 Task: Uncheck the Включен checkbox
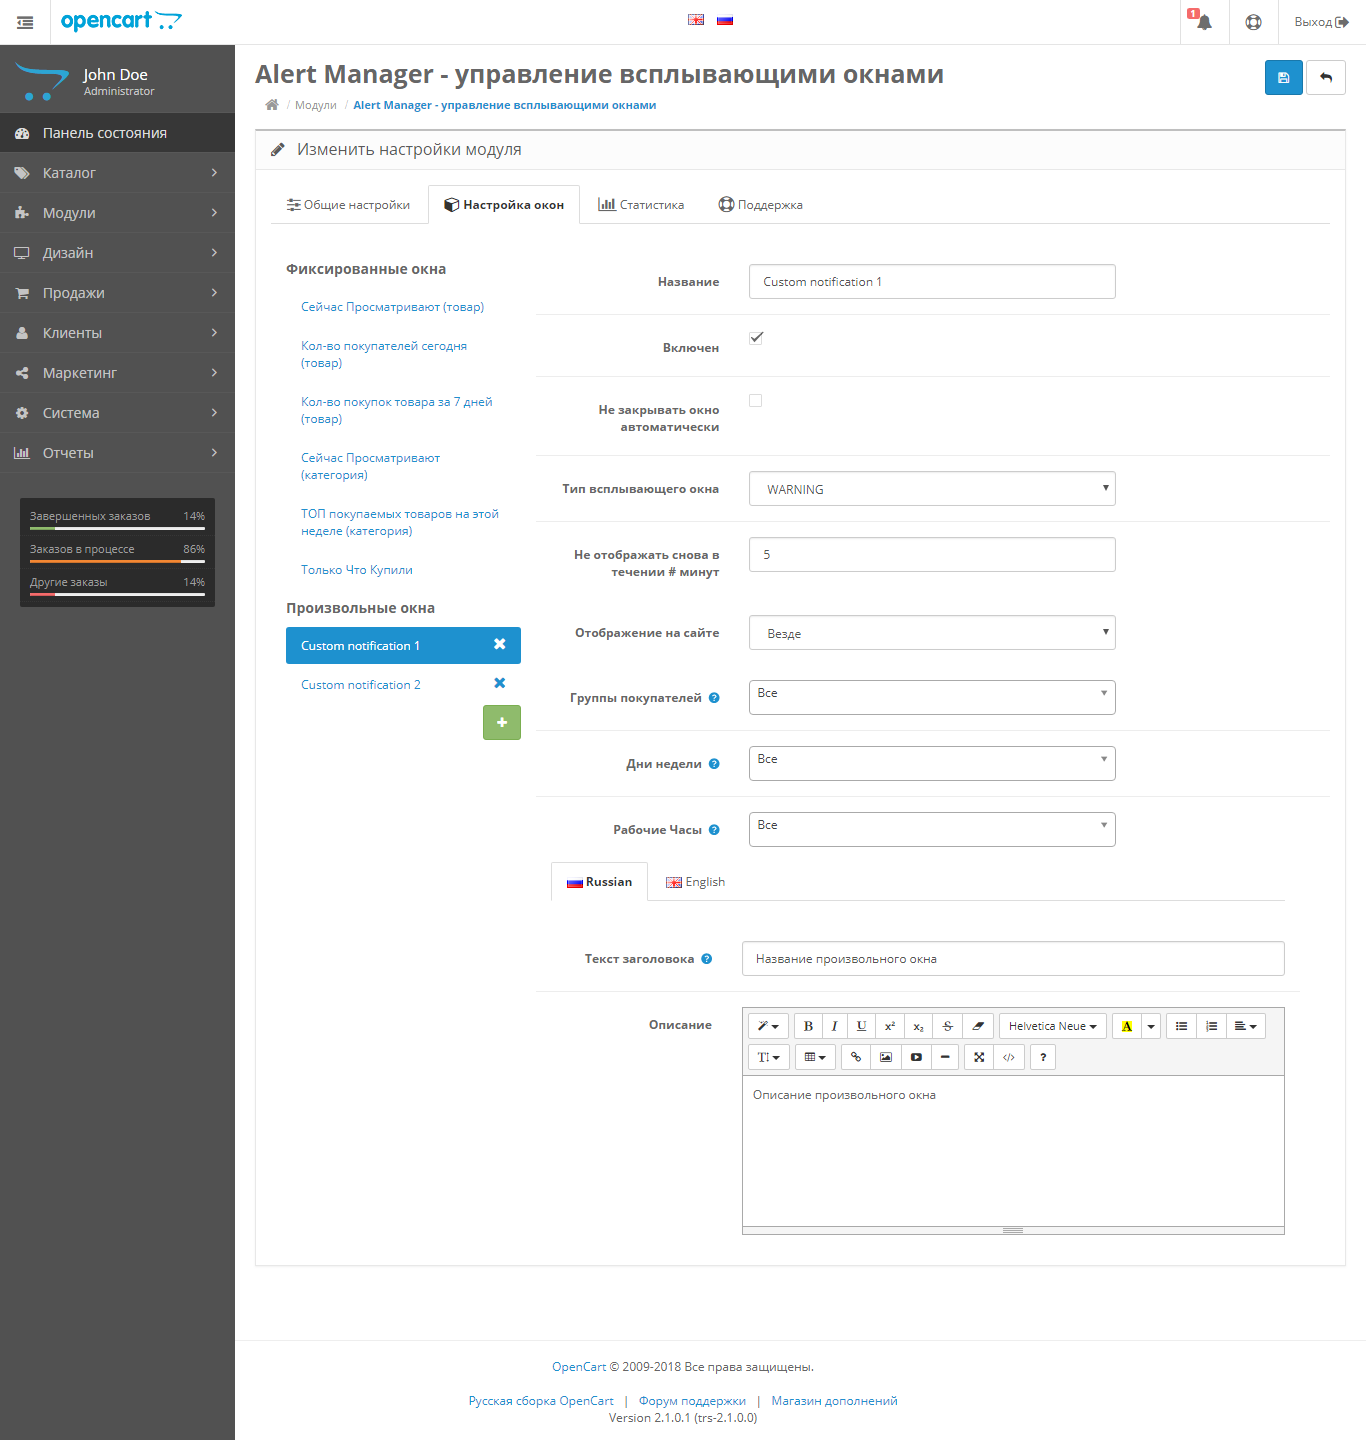pos(756,338)
